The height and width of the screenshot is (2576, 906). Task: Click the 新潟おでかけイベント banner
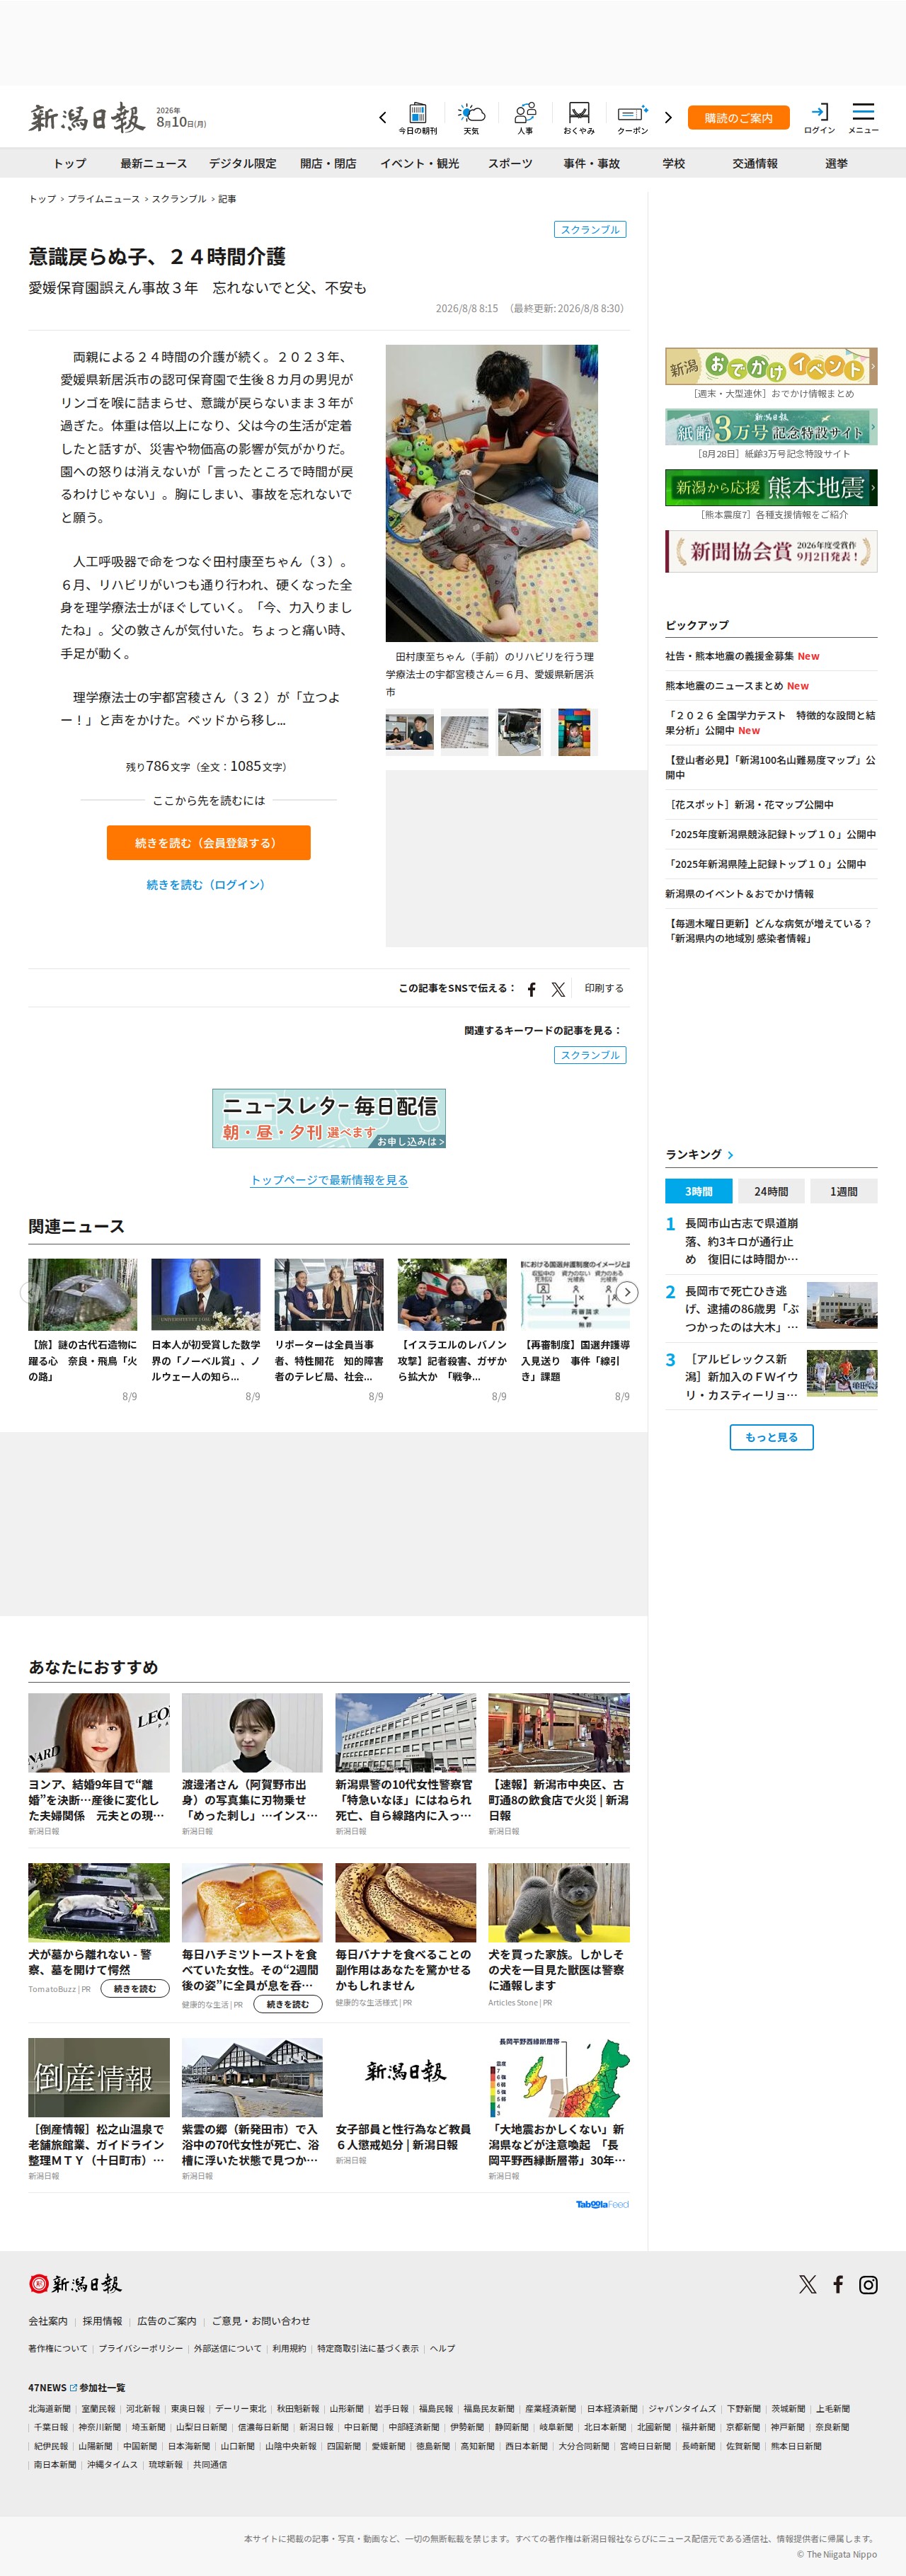(771, 366)
